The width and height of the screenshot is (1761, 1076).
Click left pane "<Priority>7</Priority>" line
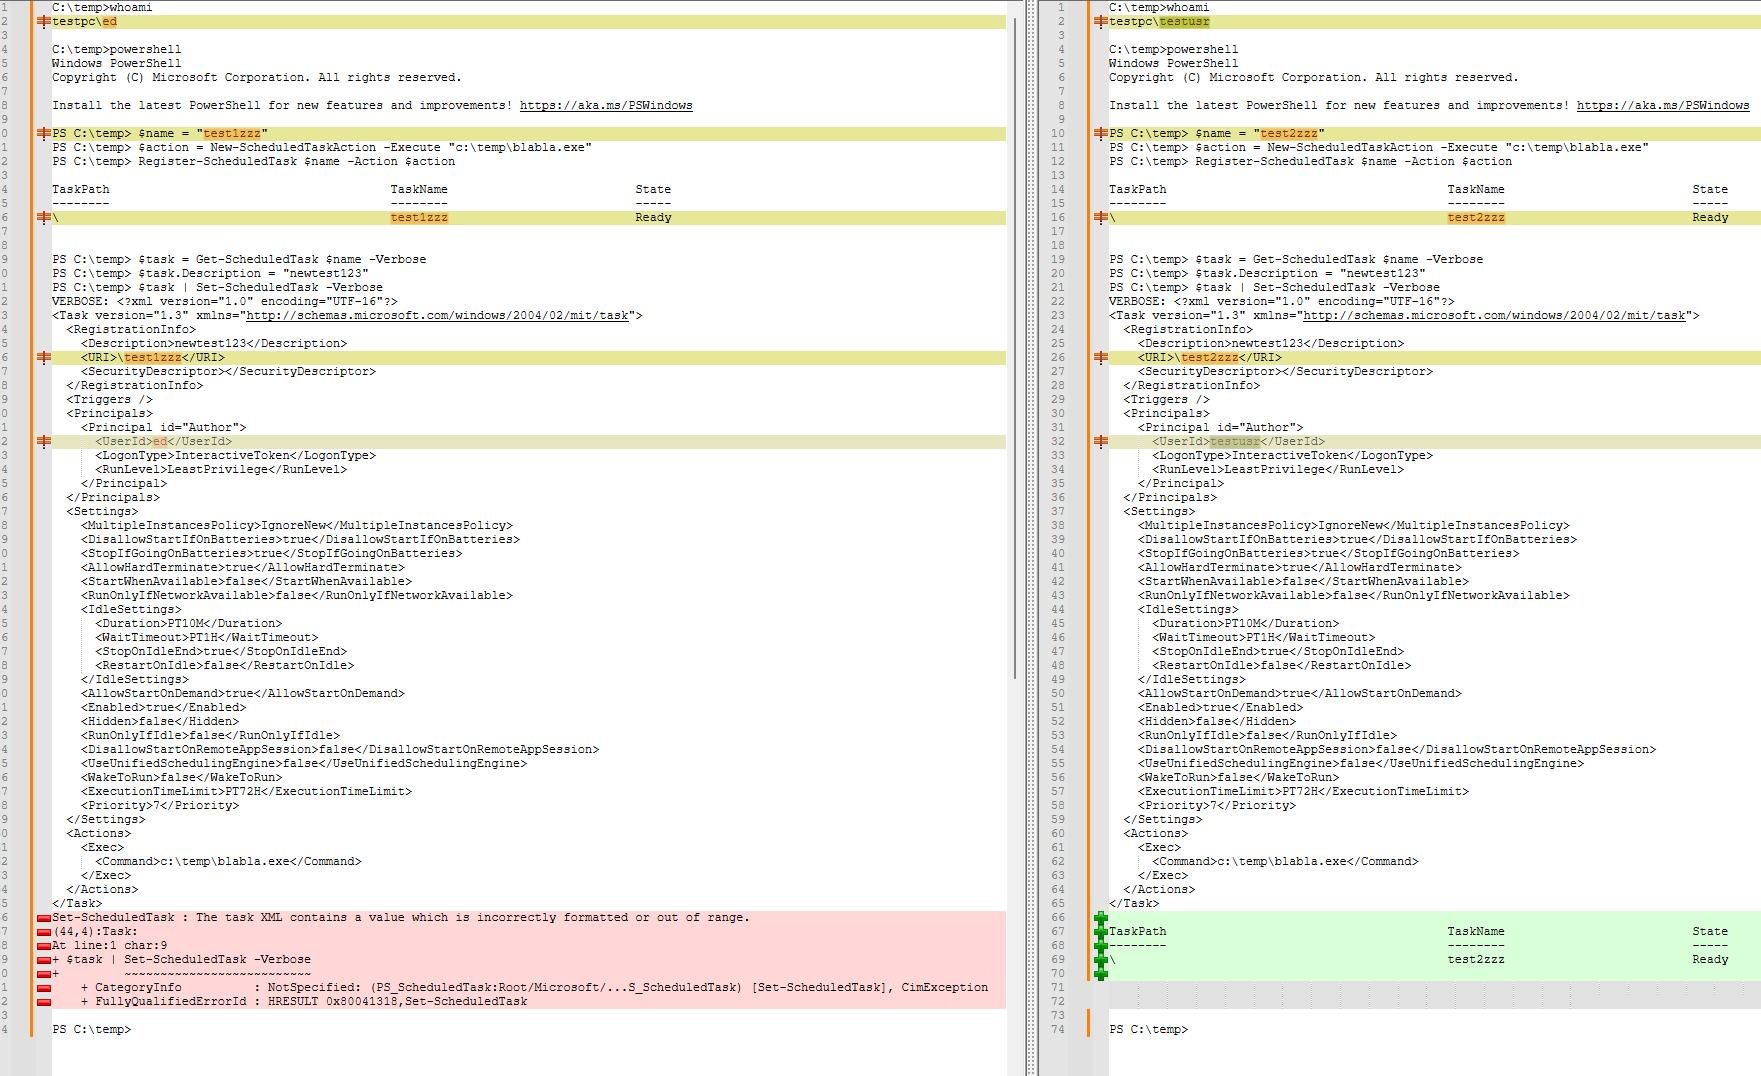point(160,805)
